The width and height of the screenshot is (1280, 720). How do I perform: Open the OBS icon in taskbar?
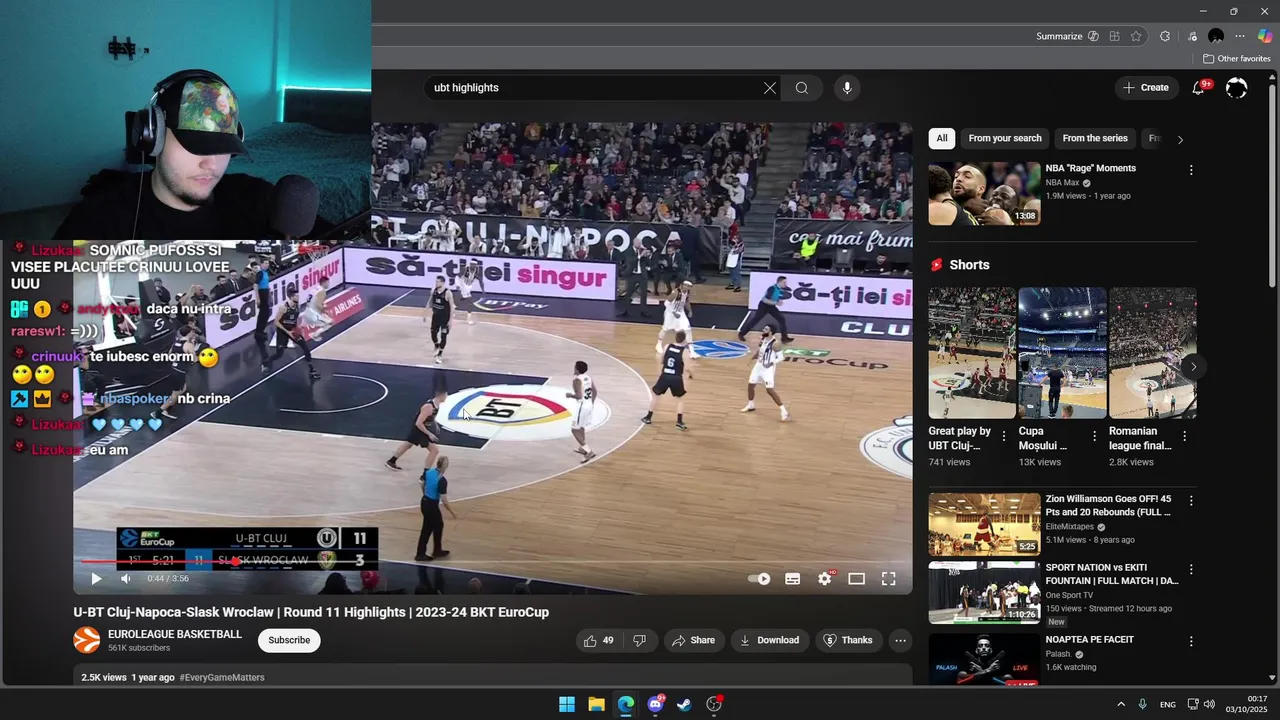click(714, 704)
